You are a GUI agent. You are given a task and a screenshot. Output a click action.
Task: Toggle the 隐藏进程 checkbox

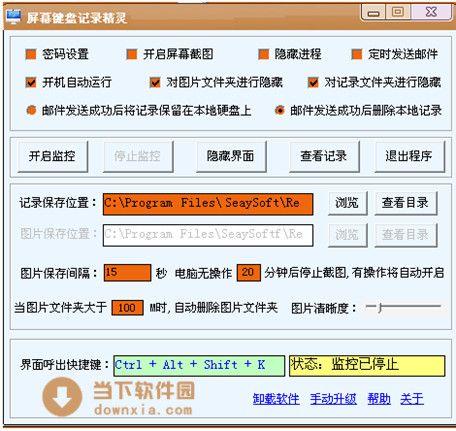point(264,54)
